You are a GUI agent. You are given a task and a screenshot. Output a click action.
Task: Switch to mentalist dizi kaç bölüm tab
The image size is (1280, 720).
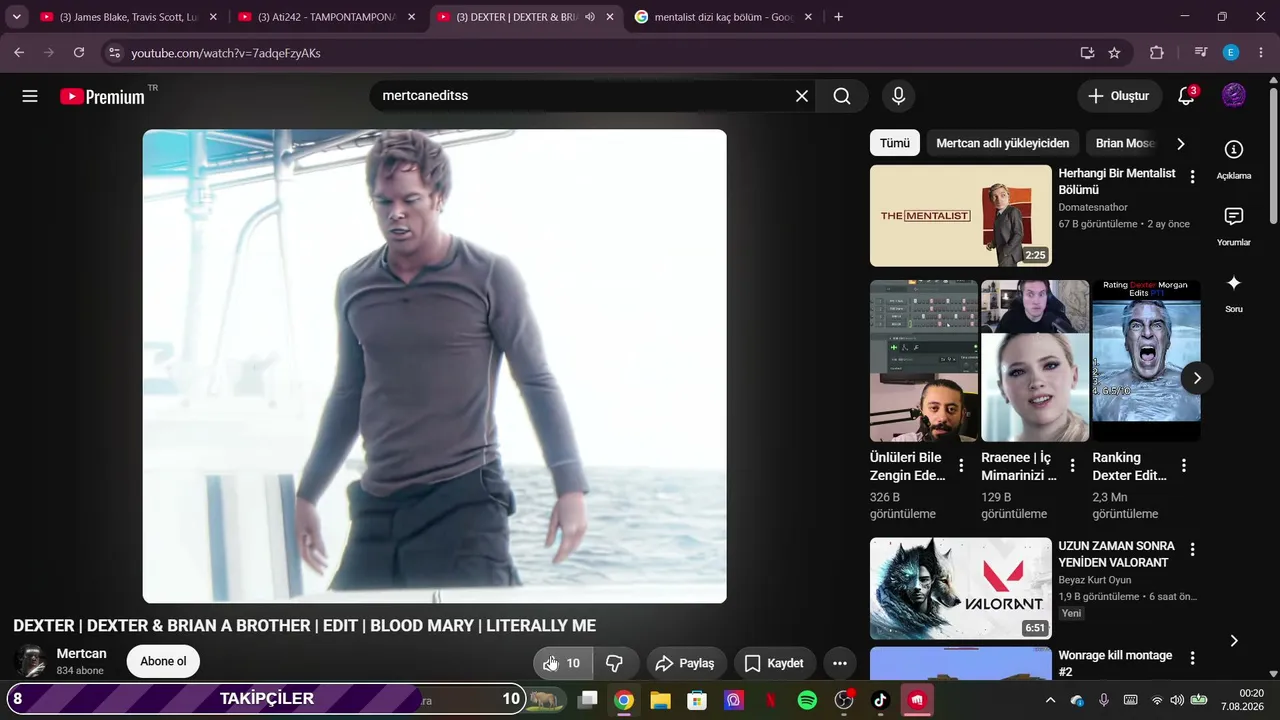tap(724, 17)
